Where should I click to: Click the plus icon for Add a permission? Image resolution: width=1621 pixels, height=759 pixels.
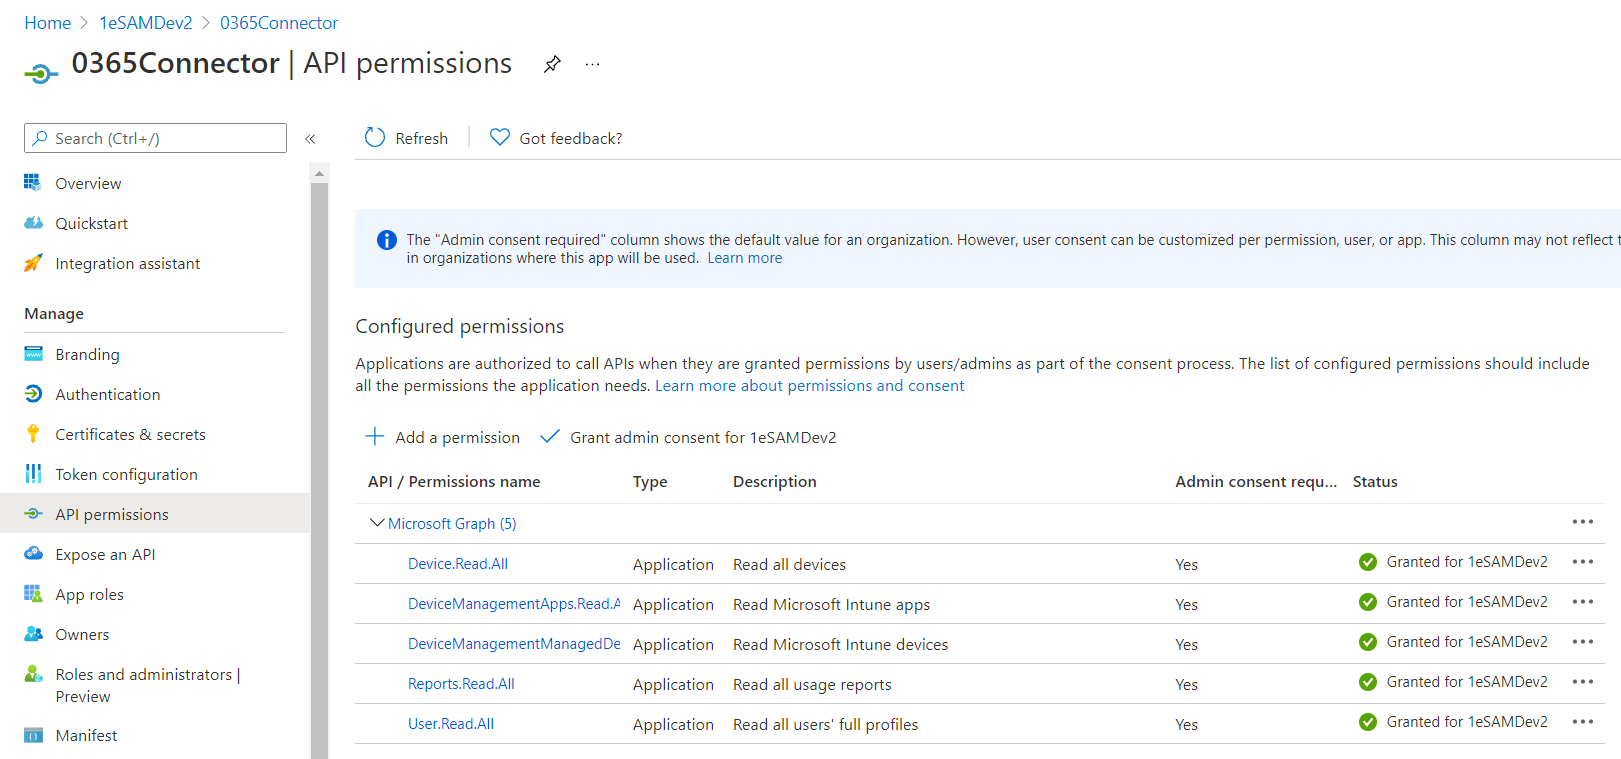coord(375,436)
